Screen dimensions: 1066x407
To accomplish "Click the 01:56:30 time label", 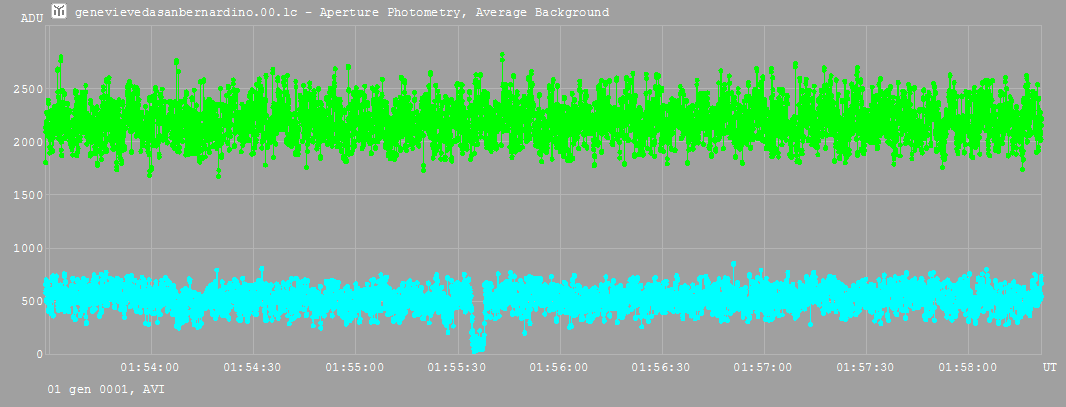I will click(661, 368).
